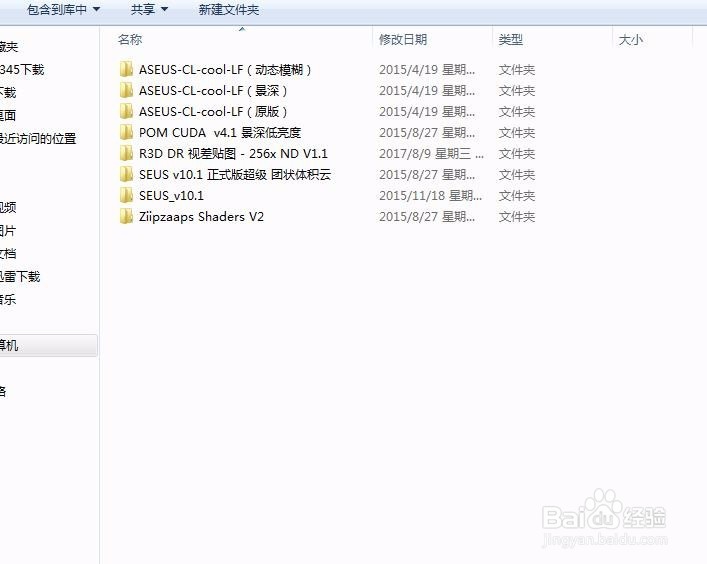
Task: Click 2015/8/27 date of POM CUDA row
Action: pos(427,133)
